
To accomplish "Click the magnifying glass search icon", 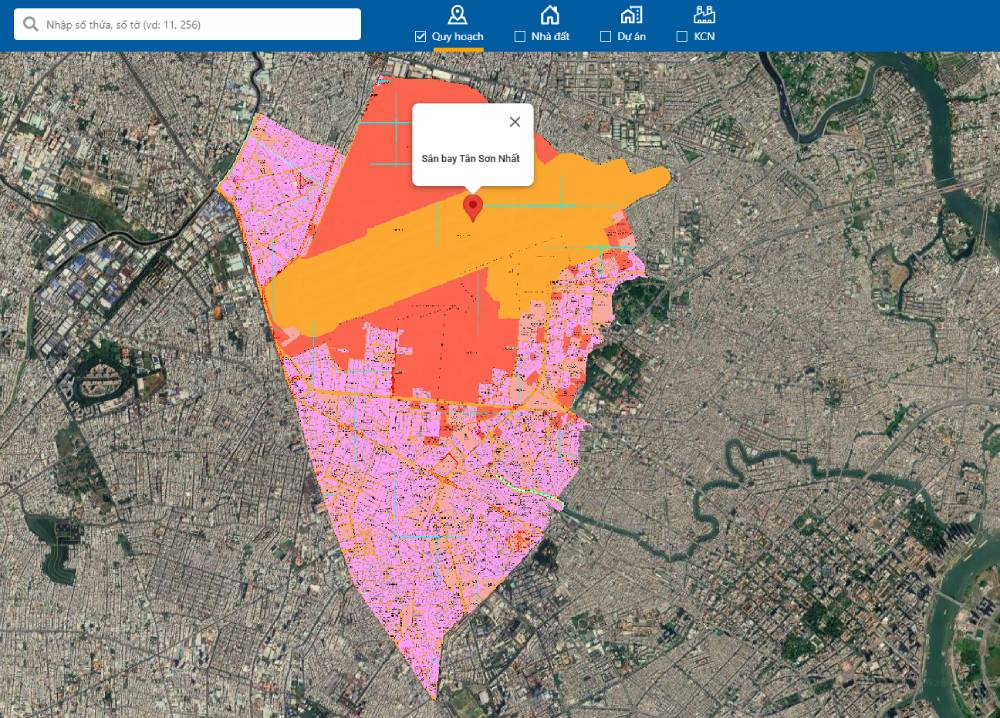I will 31,24.
